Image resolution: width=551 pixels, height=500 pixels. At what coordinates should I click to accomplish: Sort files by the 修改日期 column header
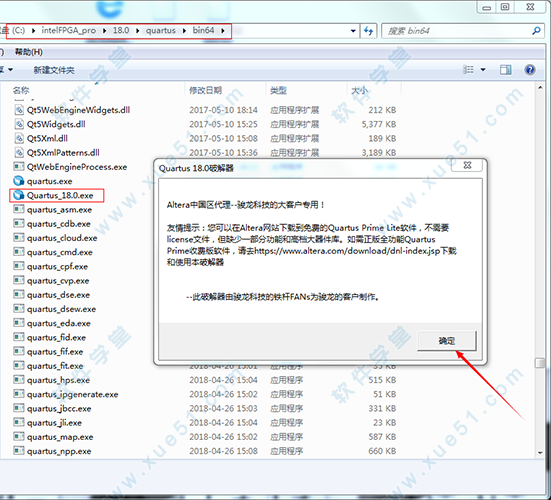click(206, 90)
